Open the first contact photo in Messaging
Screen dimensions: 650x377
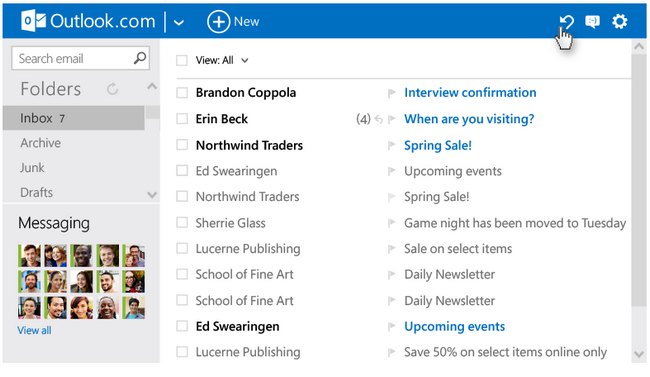coord(29,255)
